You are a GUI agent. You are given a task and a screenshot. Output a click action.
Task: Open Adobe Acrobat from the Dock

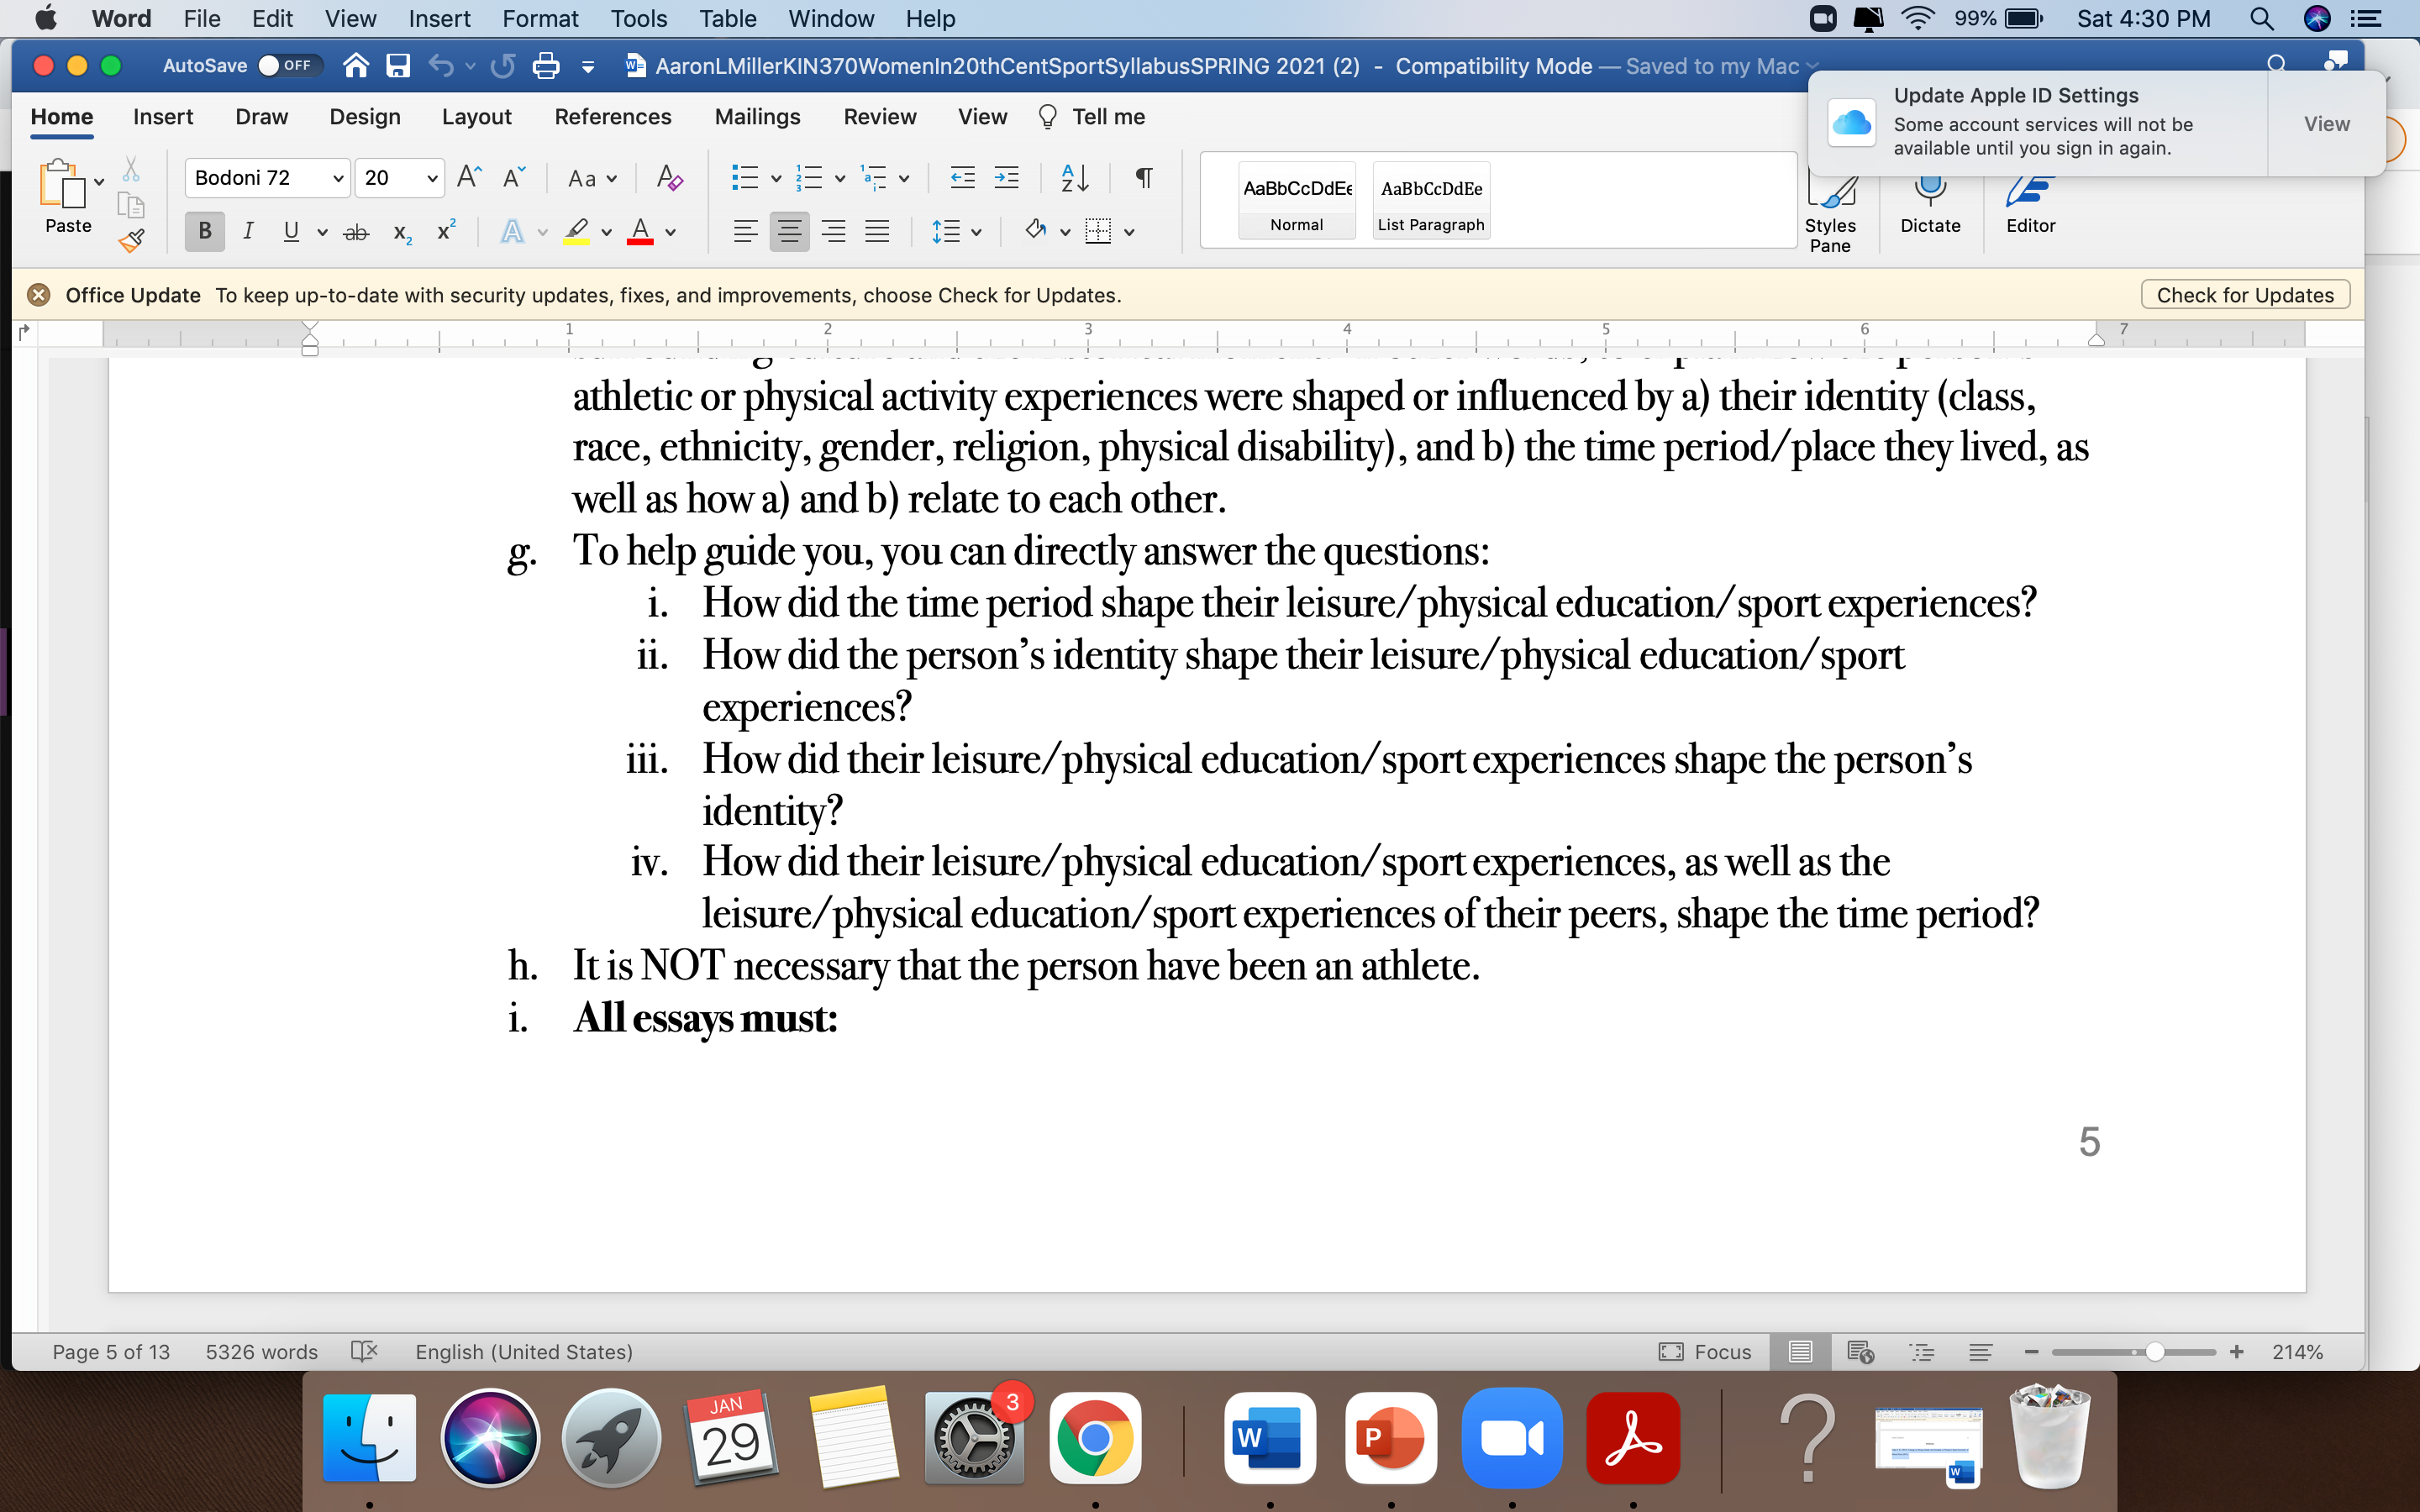(x=1633, y=1438)
